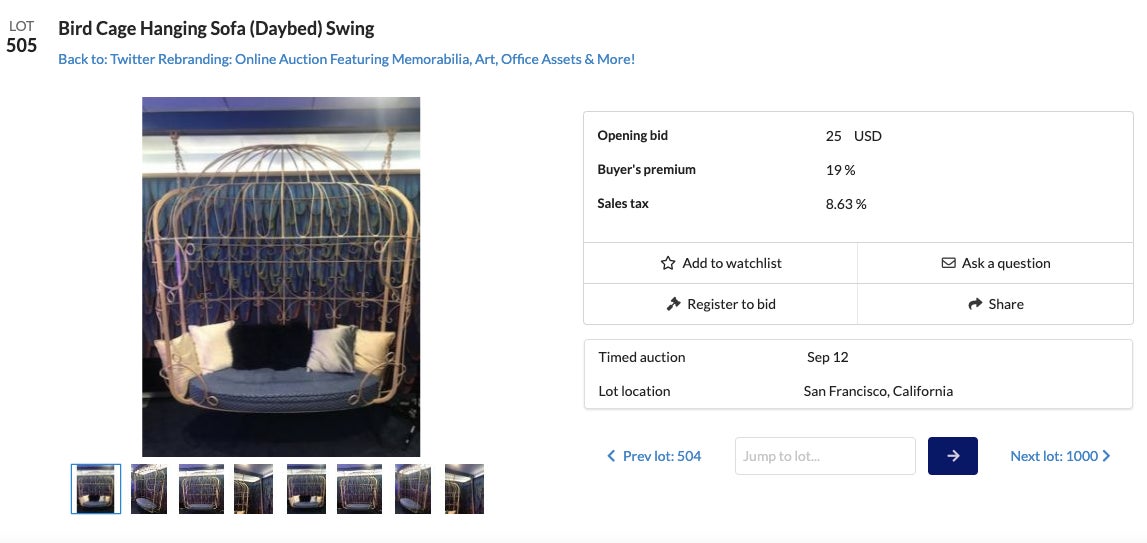Click the envelope icon for Ask a question
The height and width of the screenshot is (543, 1147).
(x=948, y=264)
